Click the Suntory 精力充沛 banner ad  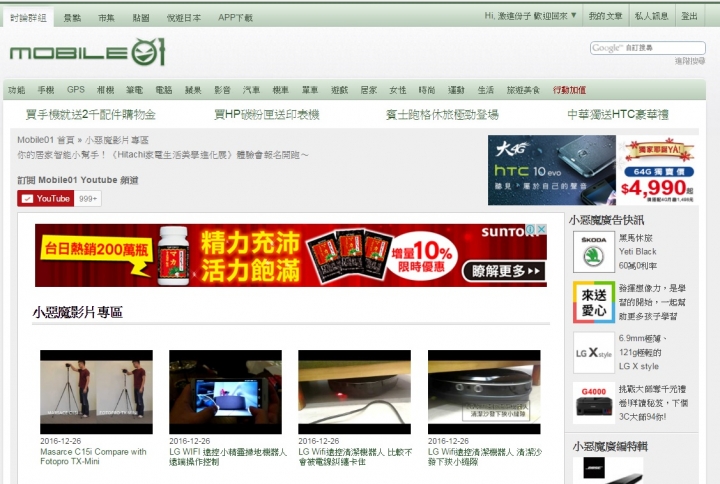(x=291, y=255)
